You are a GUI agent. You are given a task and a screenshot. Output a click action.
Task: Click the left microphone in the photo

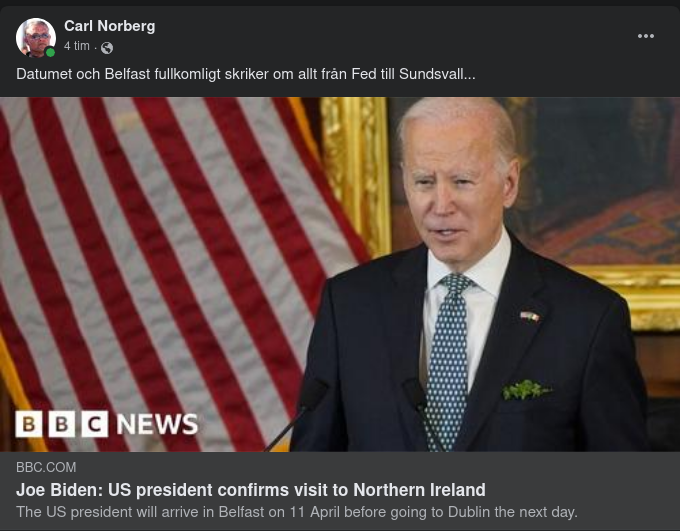click(299, 414)
